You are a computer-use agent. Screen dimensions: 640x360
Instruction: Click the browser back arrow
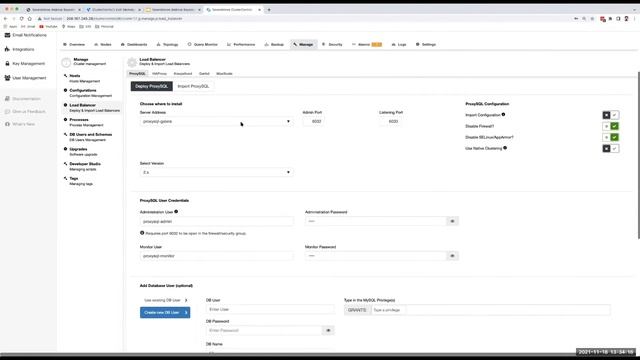click(x=5, y=19)
